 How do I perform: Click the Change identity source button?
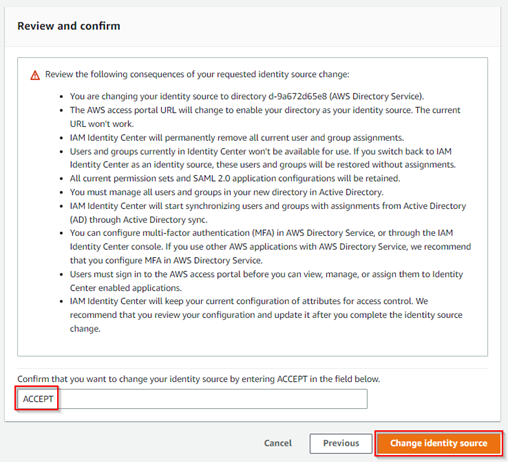439,443
